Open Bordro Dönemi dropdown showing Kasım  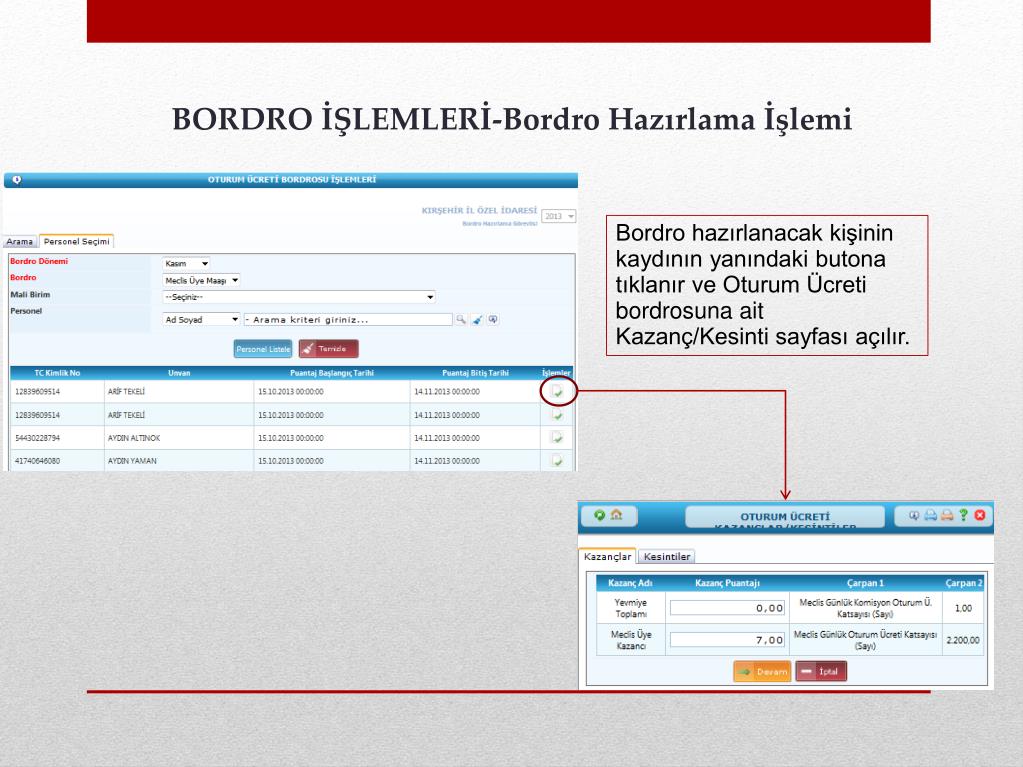pos(186,263)
